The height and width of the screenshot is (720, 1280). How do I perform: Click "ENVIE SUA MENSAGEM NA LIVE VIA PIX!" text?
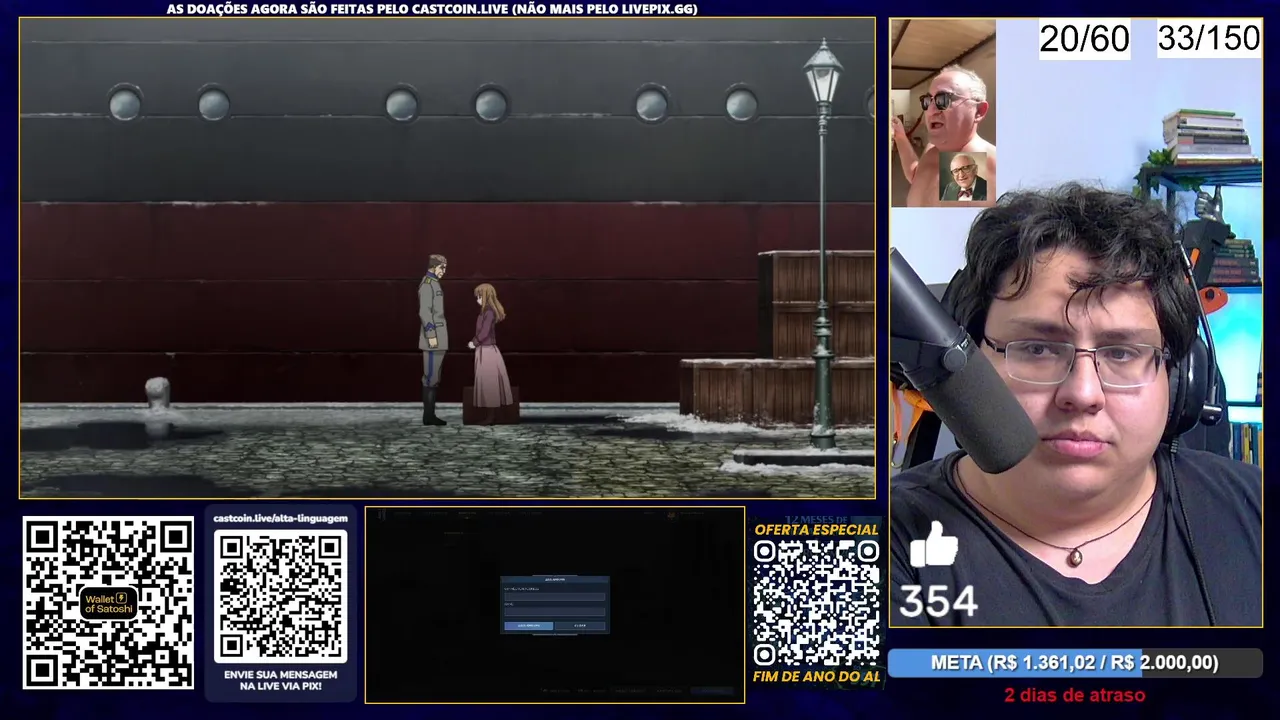click(x=281, y=681)
